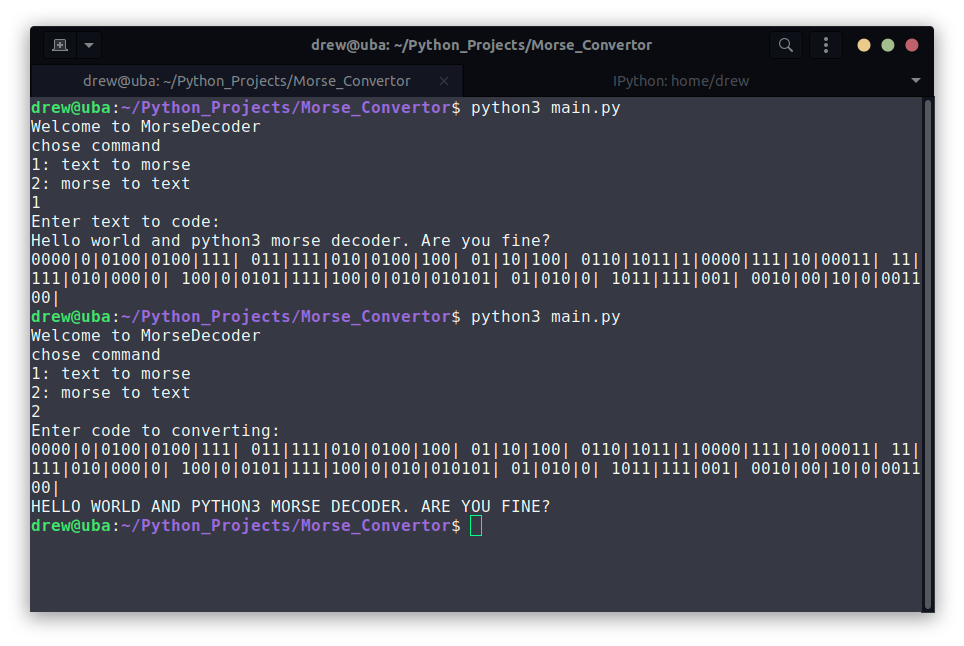Open the three-dot application menu
Image resolution: width=964 pixels, height=646 pixels.
(825, 44)
